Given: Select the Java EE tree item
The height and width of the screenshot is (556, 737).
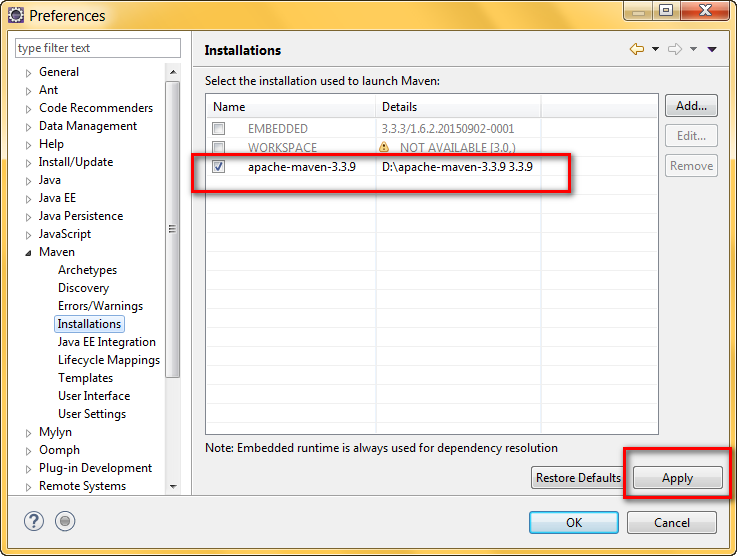Looking at the screenshot, I should click(57, 198).
